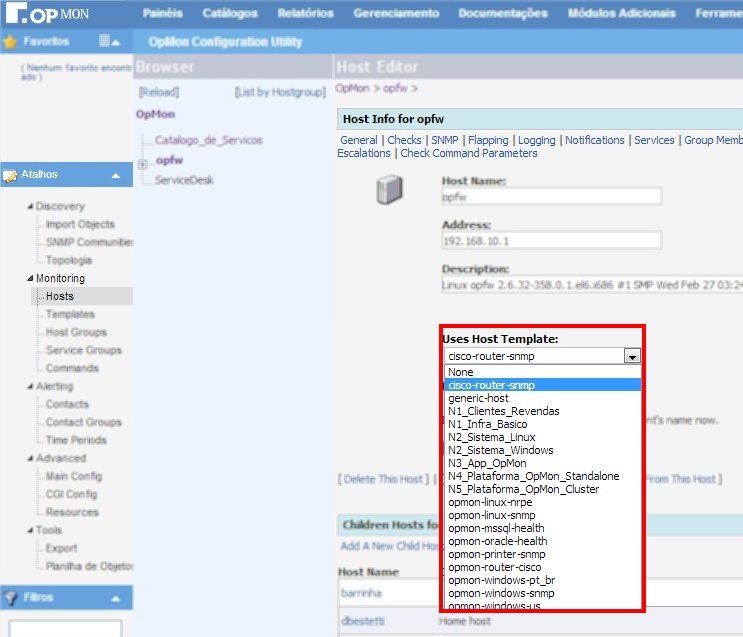Collapse the Atalhos panel arrow
The image size is (743, 637).
pos(115,175)
